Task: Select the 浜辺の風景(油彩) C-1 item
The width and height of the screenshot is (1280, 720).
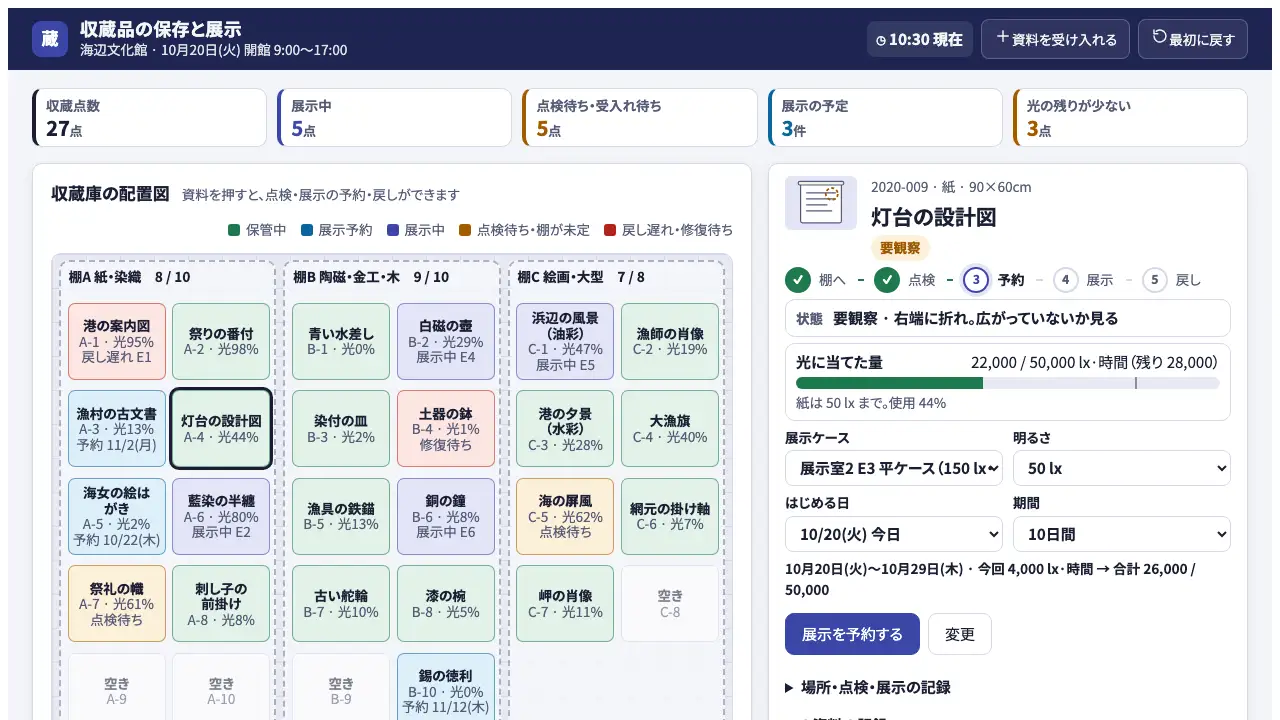Action: click(565, 341)
